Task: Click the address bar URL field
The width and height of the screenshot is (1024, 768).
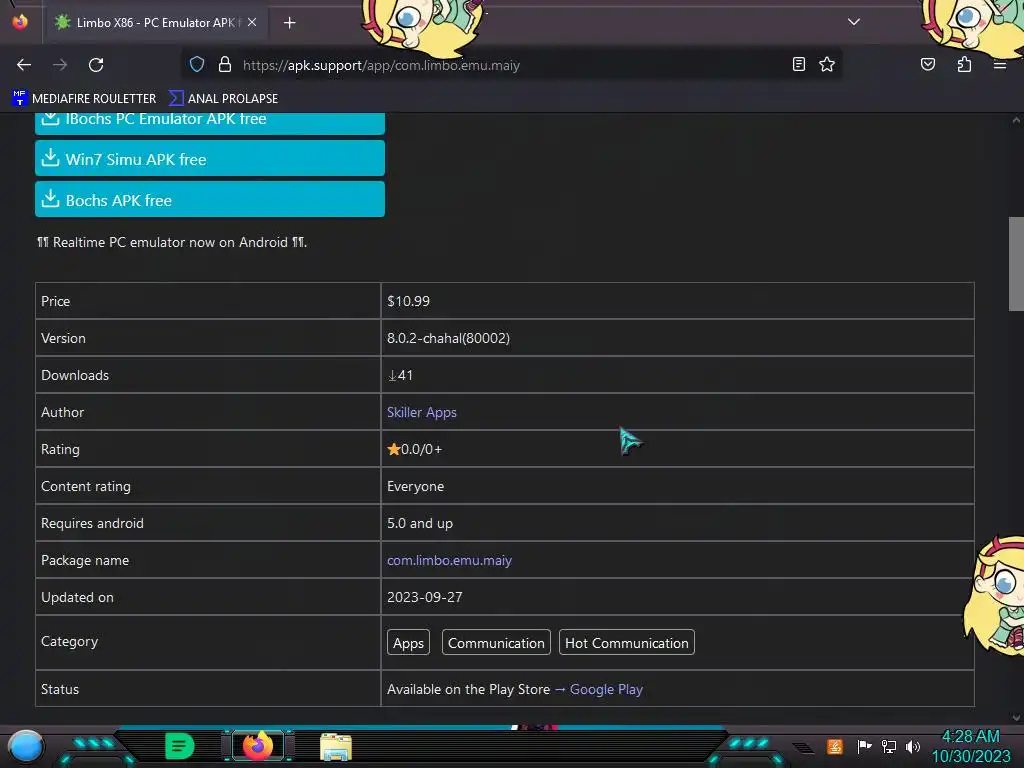Action: 509,65
